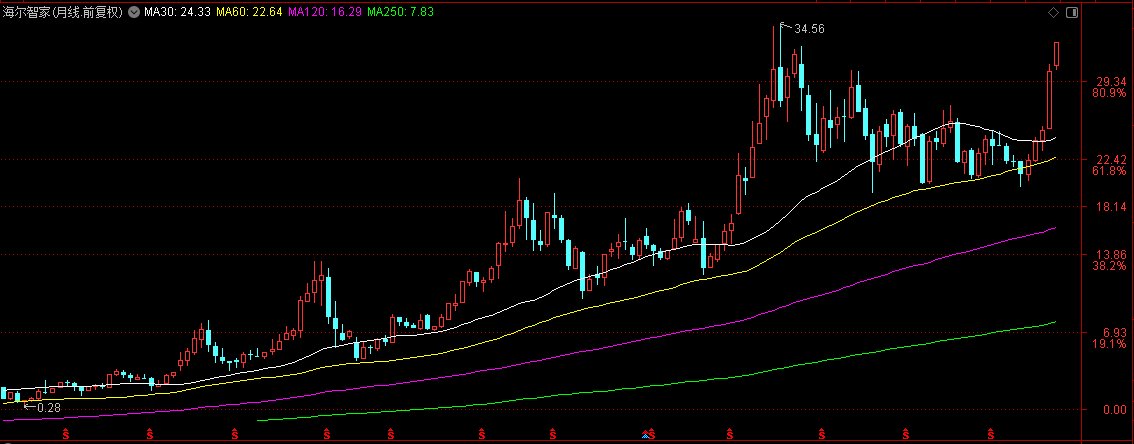This screenshot has height=444, width=1134.
Task: Click the 38.2% retracement level label
Action: (1111, 266)
